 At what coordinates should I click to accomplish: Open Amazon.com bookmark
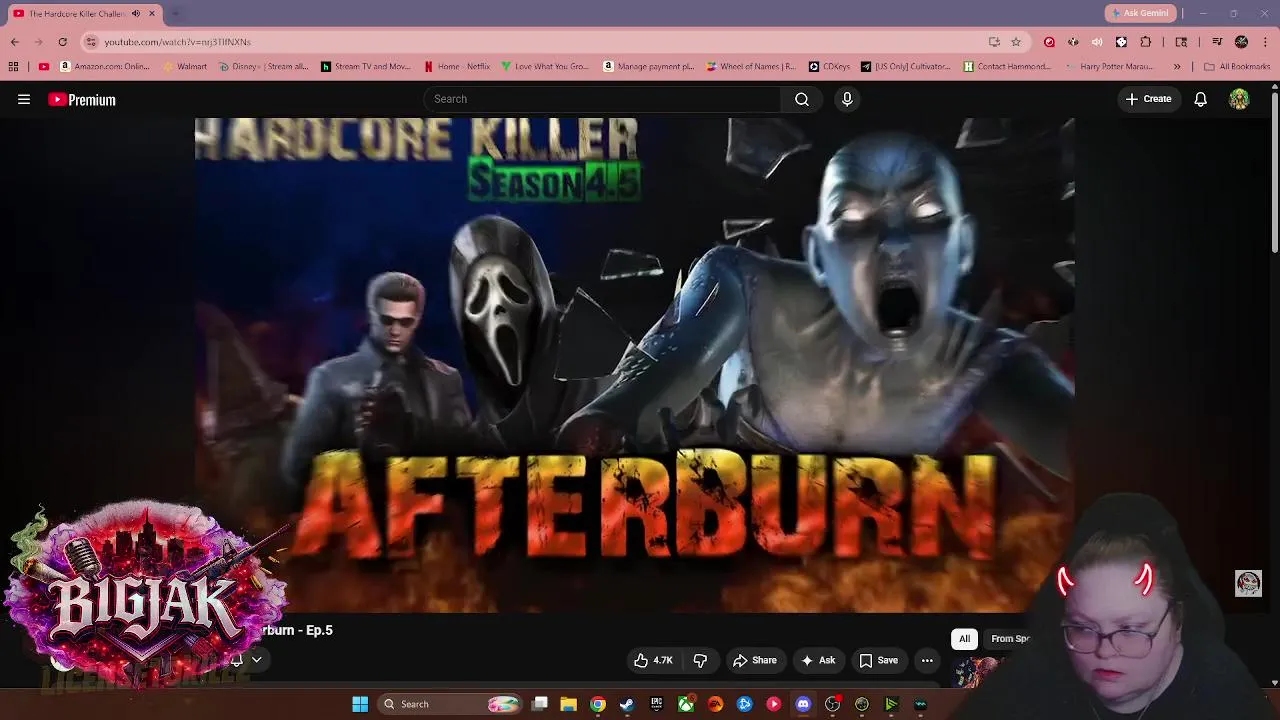click(x=104, y=67)
